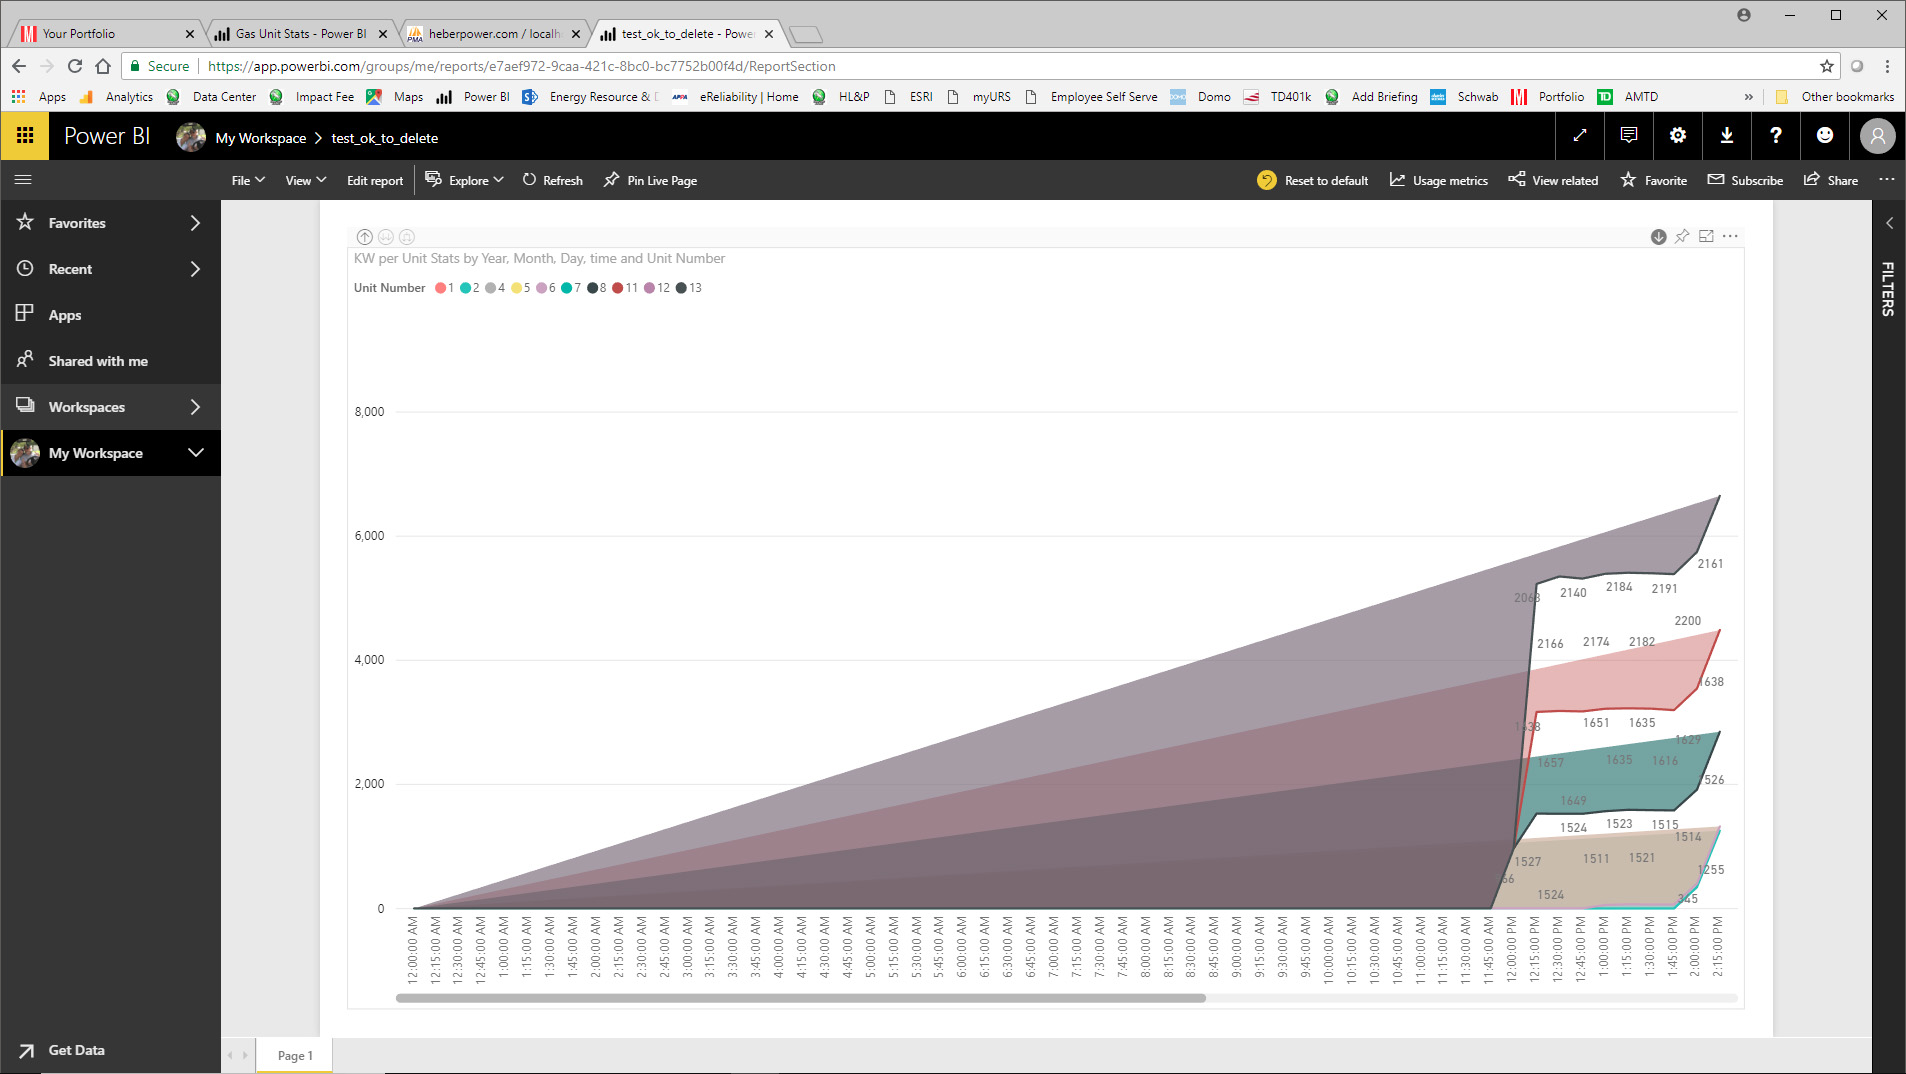Click the feedback smiley icon
Screen dimensions: 1906x1074
[1825, 136]
